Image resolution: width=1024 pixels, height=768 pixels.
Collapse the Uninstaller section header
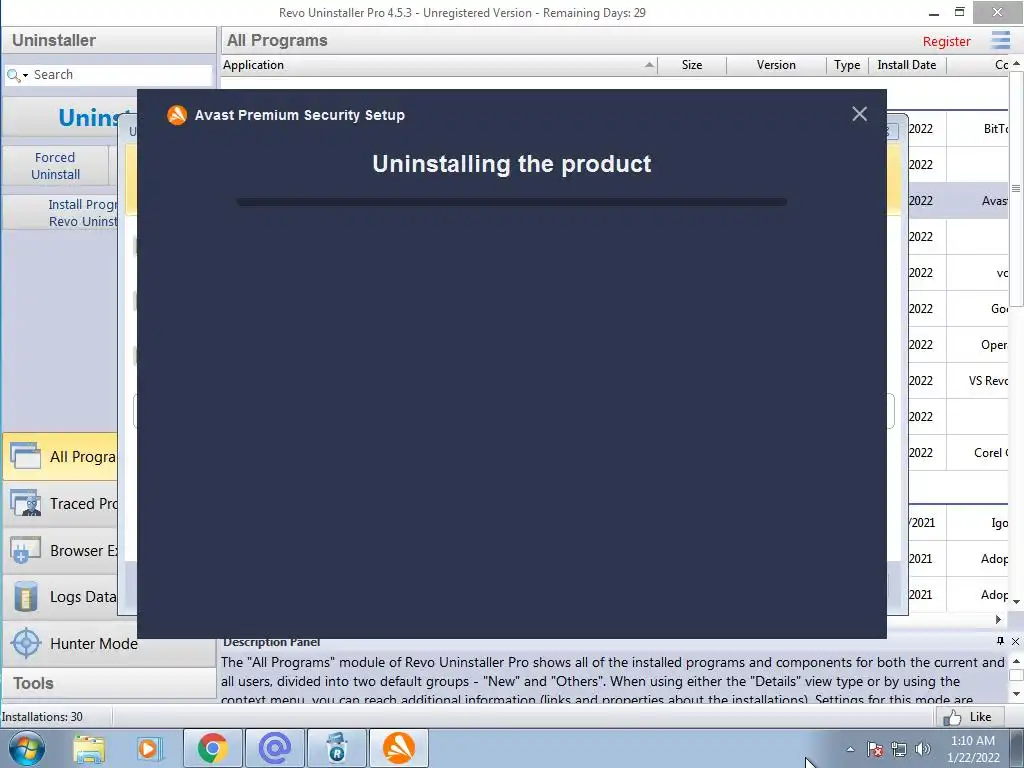(x=108, y=40)
